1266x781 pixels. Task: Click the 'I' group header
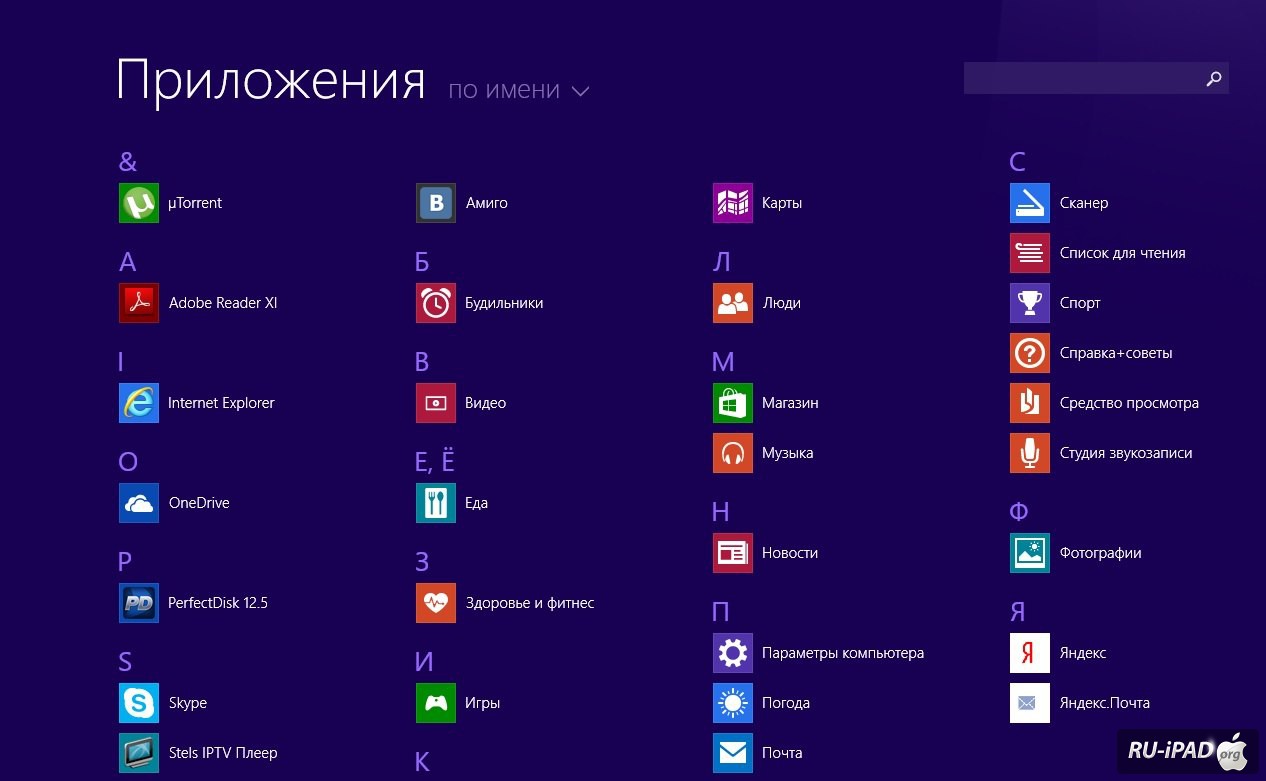[121, 362]
